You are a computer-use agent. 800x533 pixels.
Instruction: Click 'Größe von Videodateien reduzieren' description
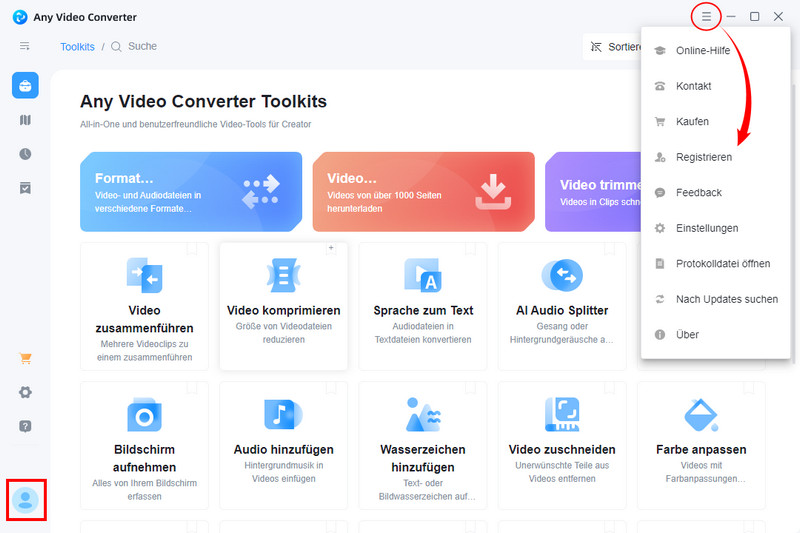pyautogui.click(x=284, y=333)
